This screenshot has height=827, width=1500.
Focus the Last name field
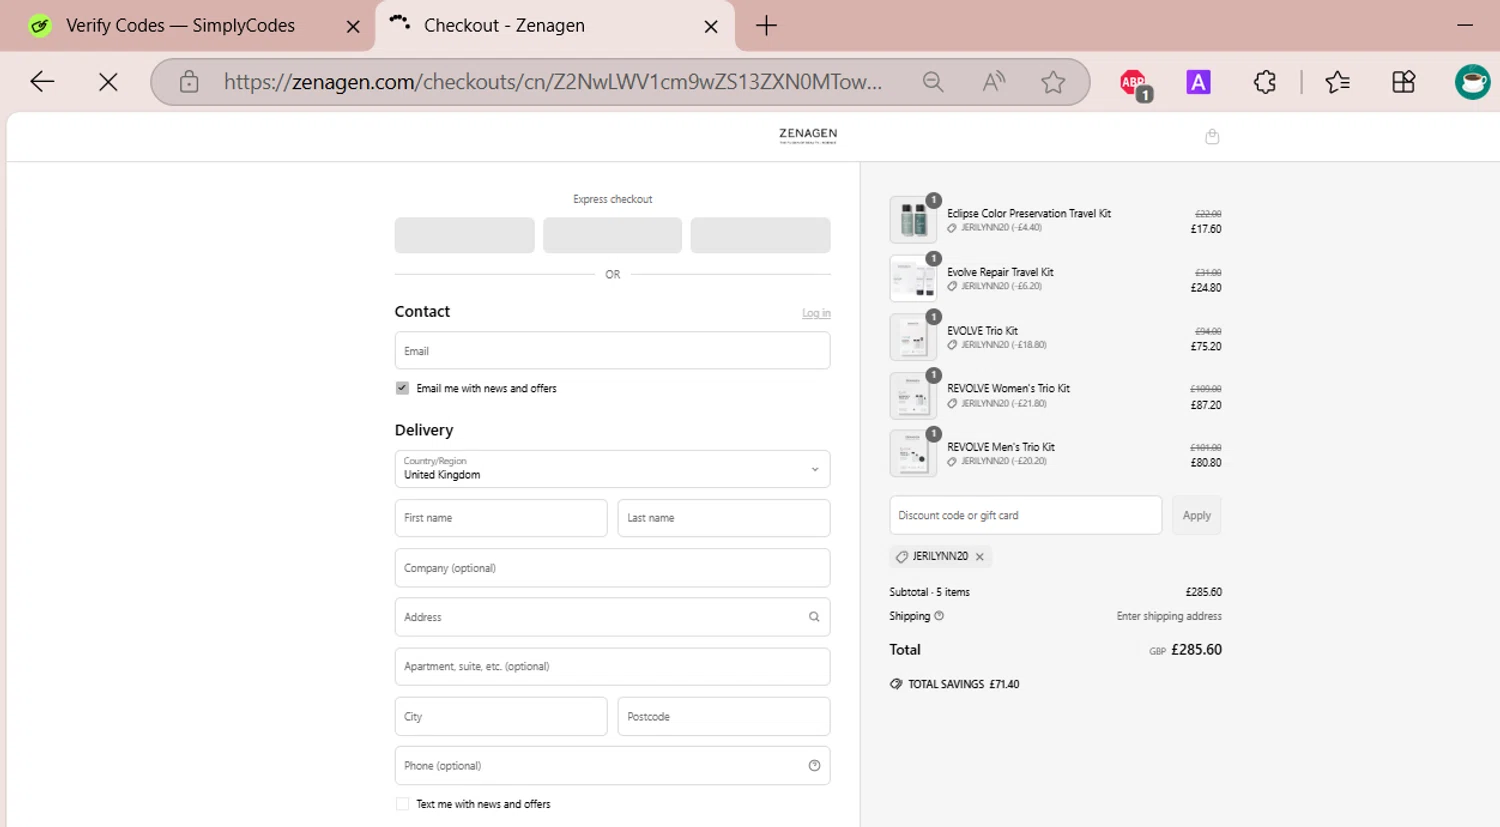pos(724,518)
